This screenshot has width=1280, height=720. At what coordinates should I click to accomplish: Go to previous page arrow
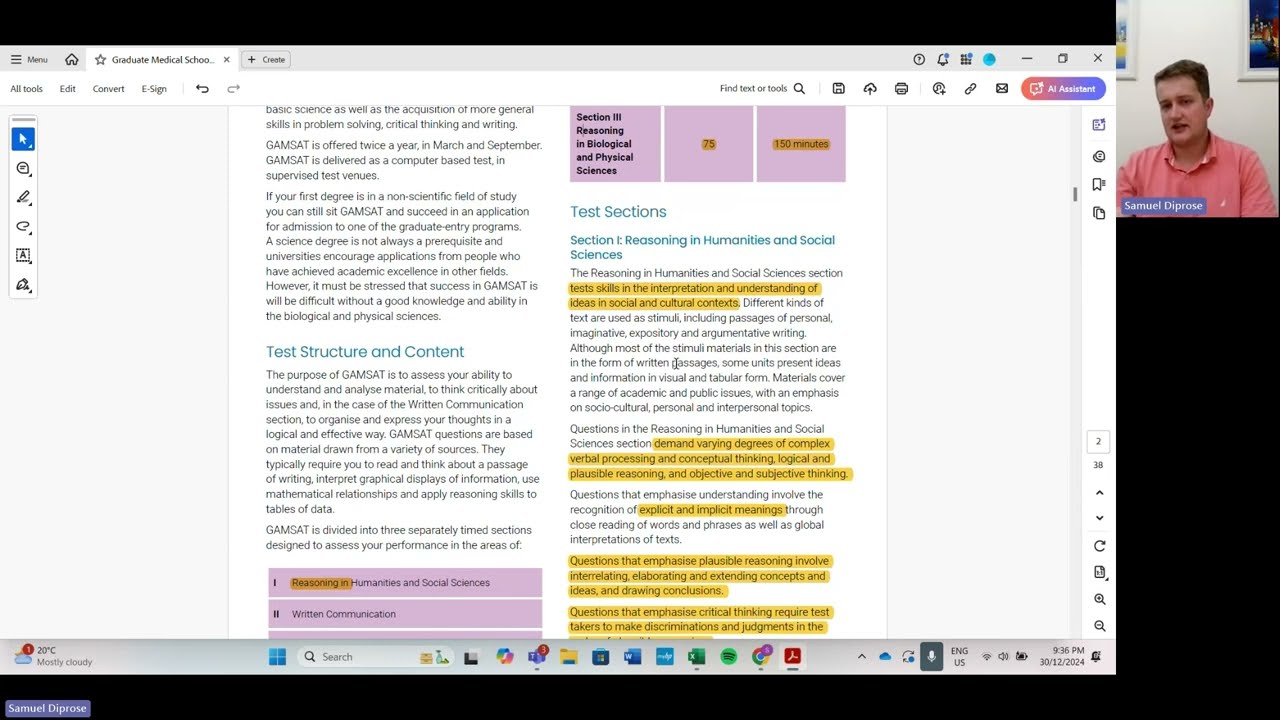1099,492
